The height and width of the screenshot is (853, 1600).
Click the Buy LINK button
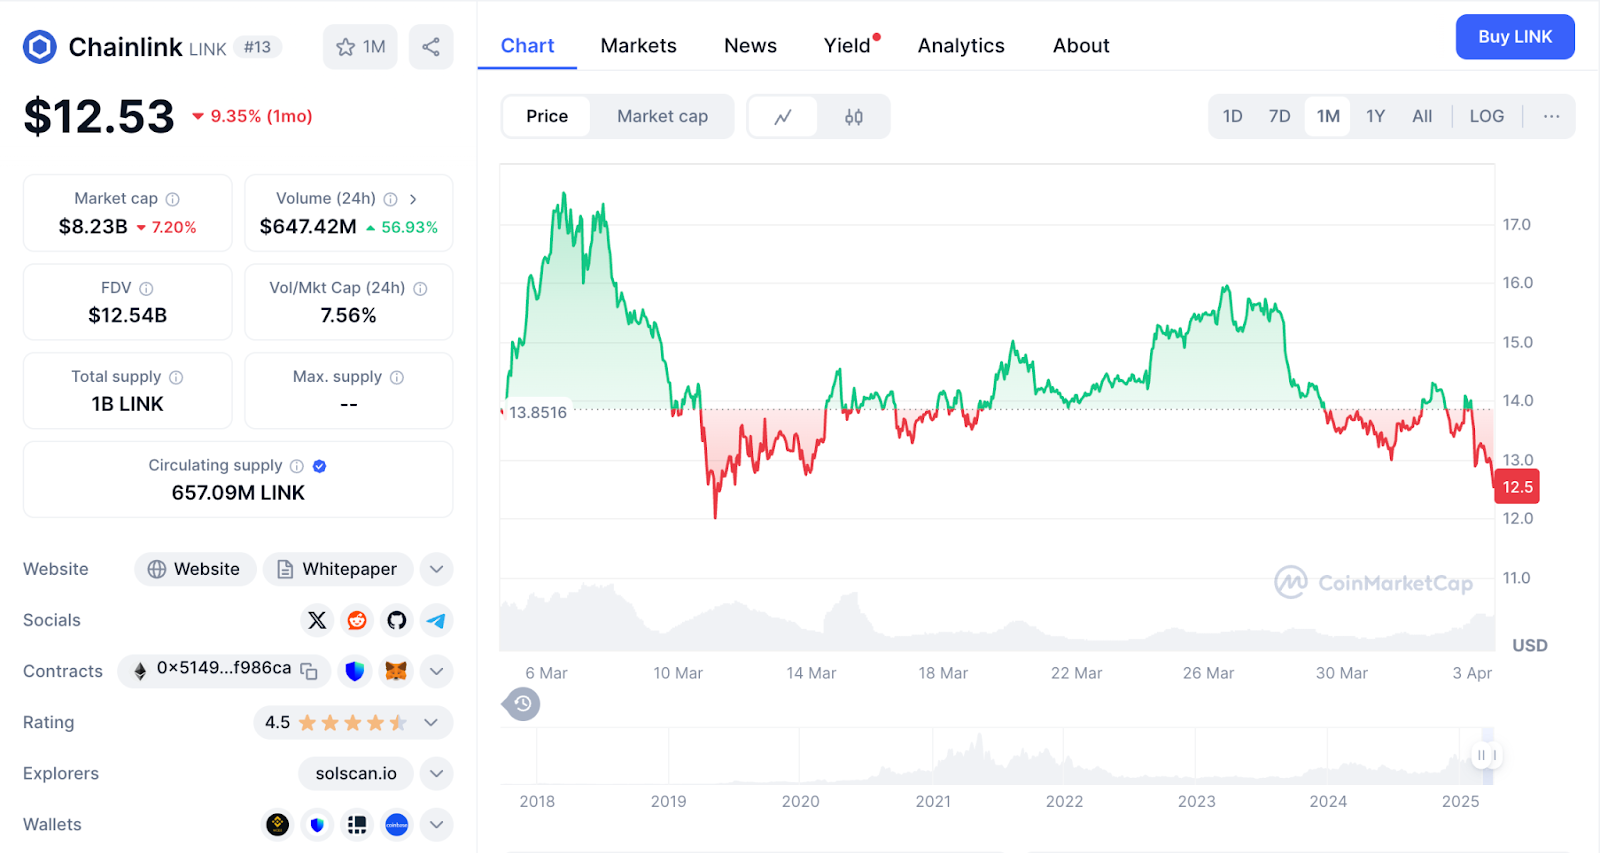[1515, 37]
